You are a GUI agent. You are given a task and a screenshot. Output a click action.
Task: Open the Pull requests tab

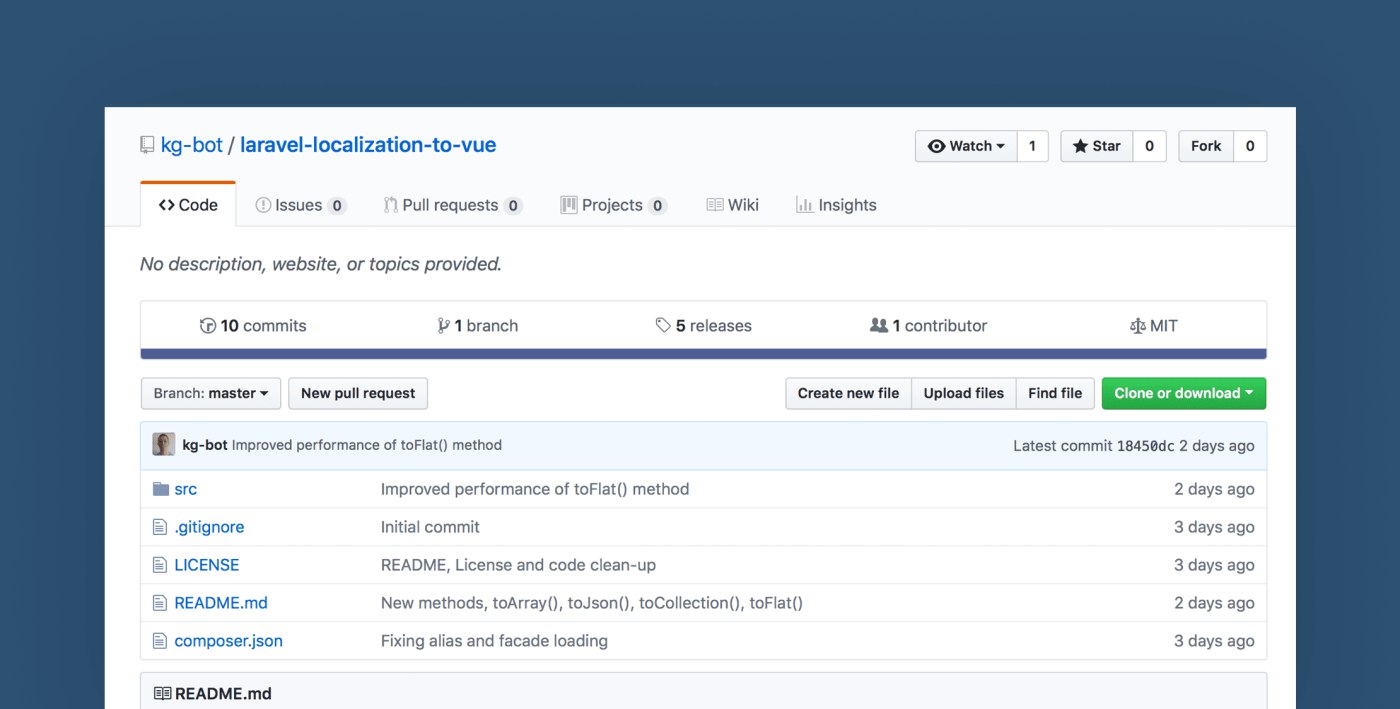click(x=453, y=205)
